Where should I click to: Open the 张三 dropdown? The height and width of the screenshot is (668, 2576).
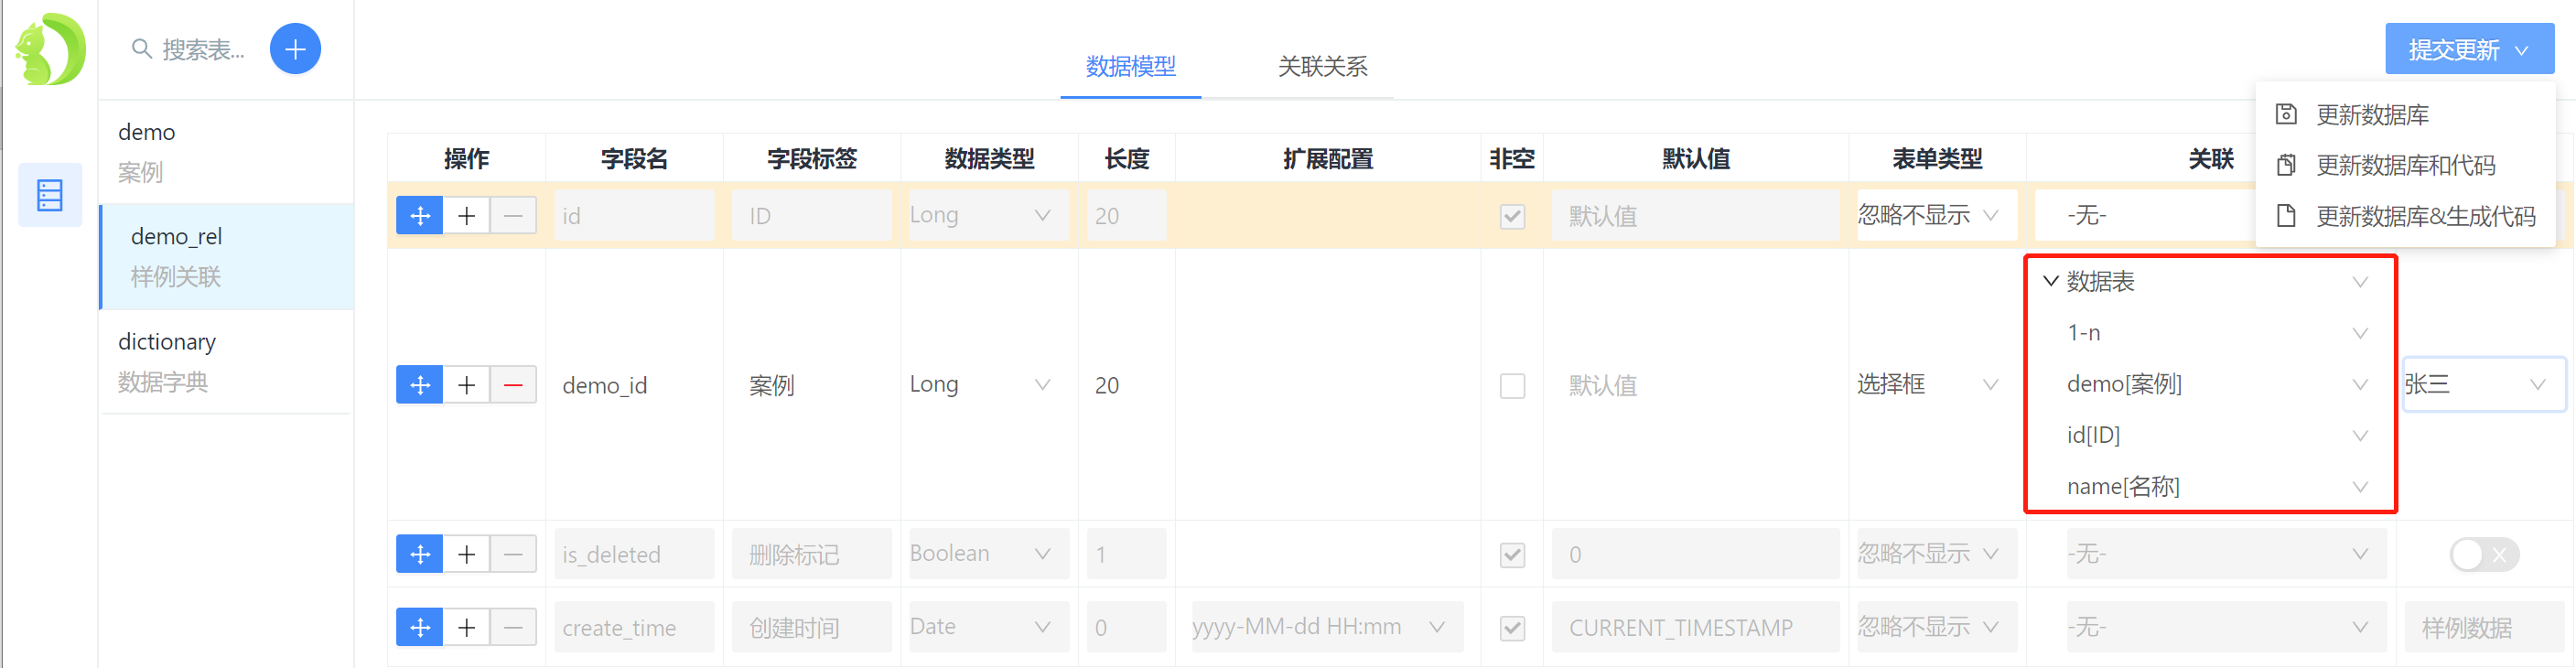2484,385
